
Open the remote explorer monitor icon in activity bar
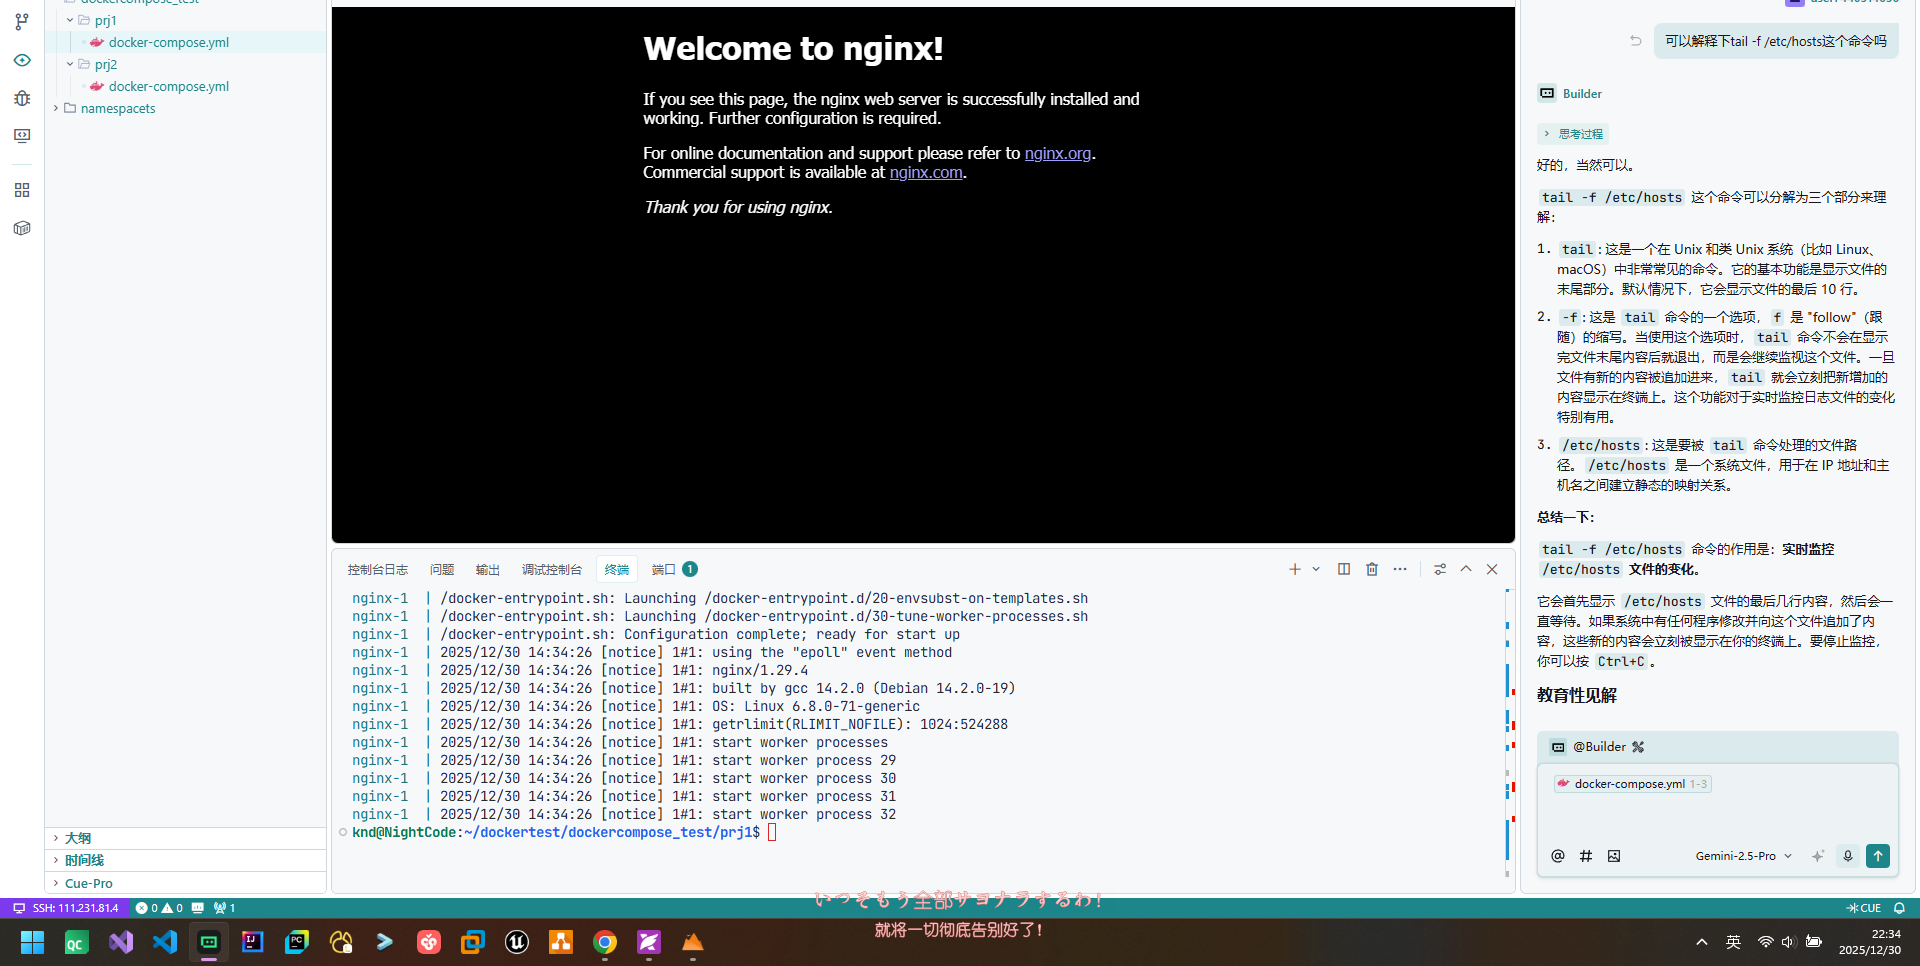click(x=22, y=136)
